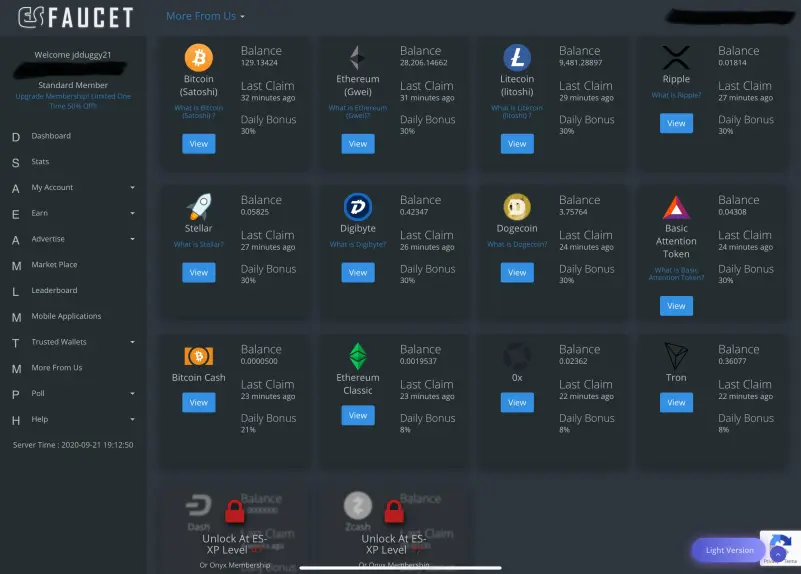Click the Server Time text
Screen dimensions: 801x574
coord(73,445)
